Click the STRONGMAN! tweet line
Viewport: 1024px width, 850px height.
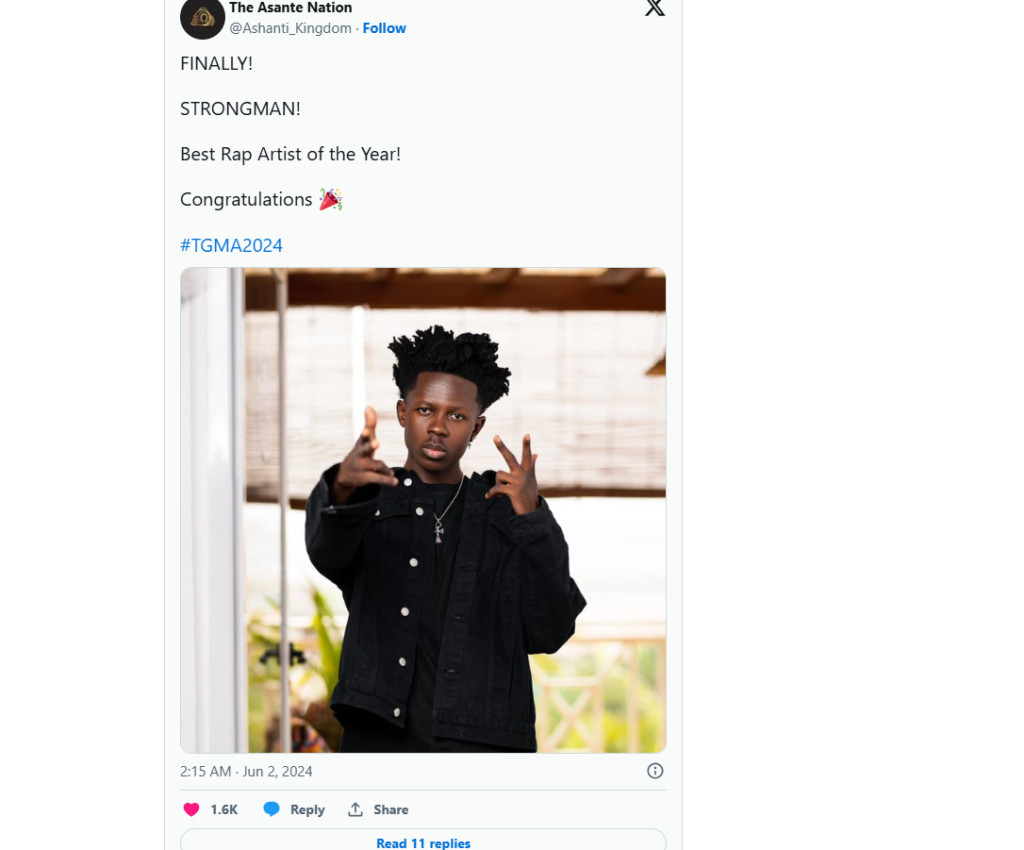tap(240, 108)
